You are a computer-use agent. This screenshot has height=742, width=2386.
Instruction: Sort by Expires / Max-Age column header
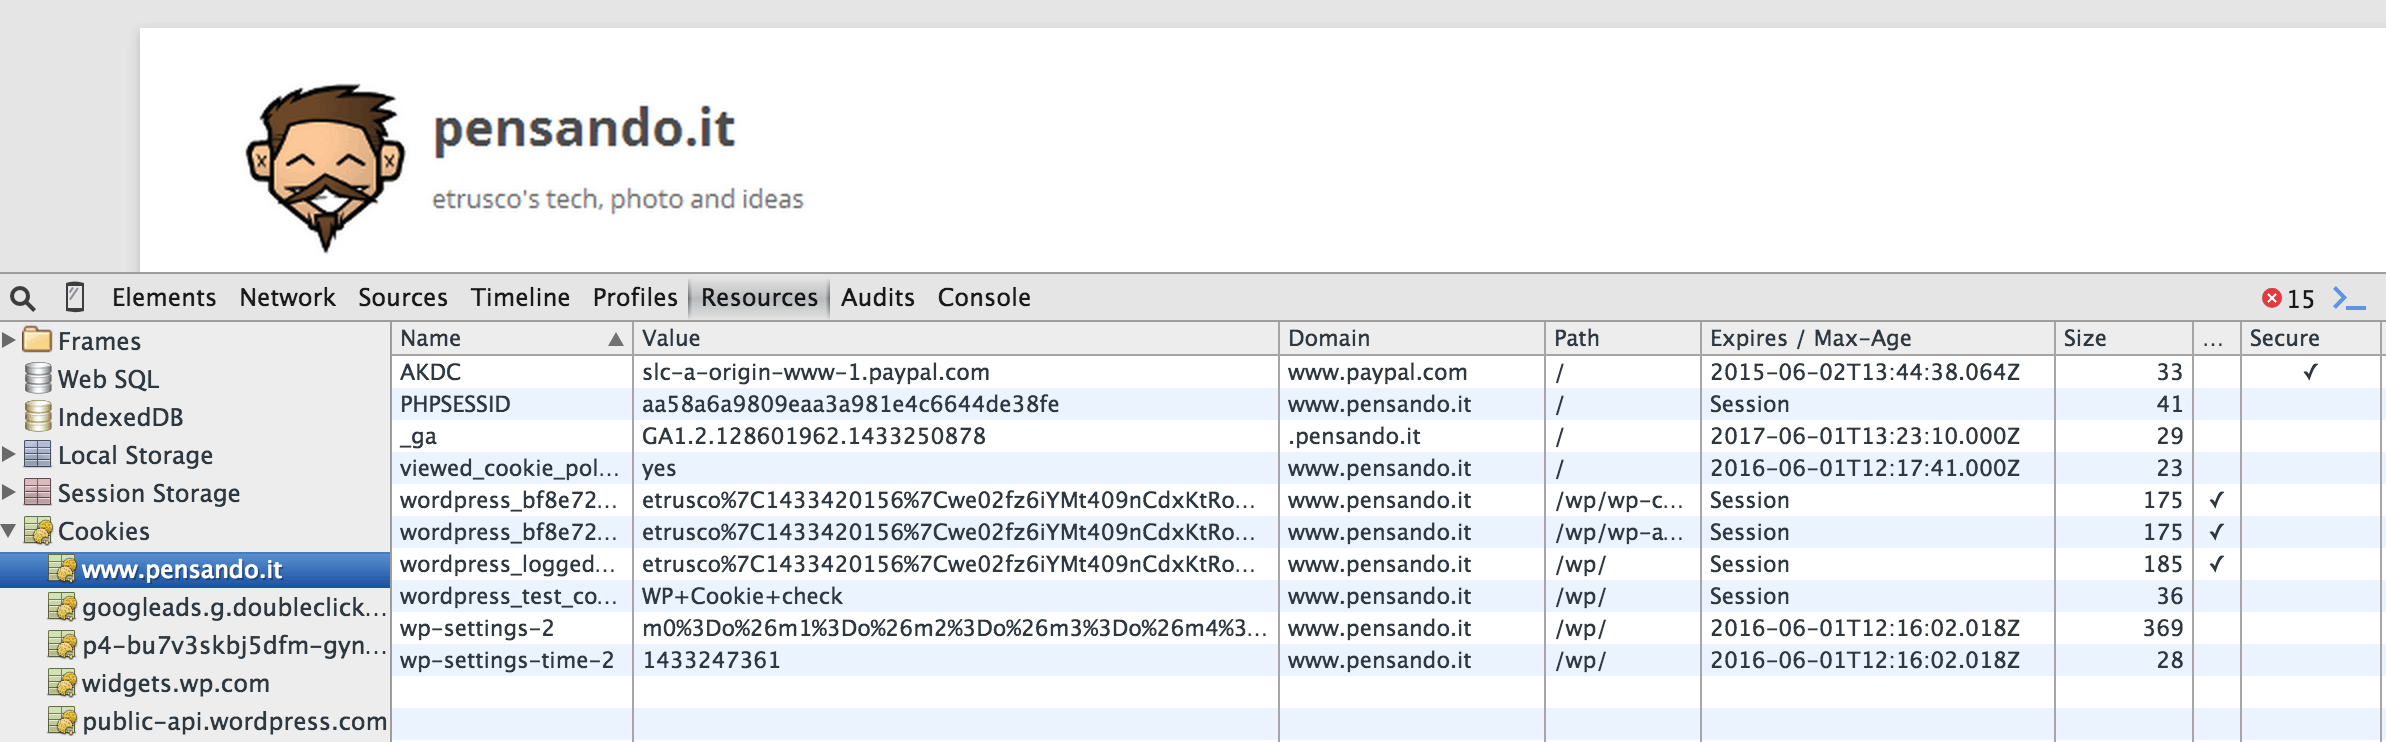click(1878, 338)
